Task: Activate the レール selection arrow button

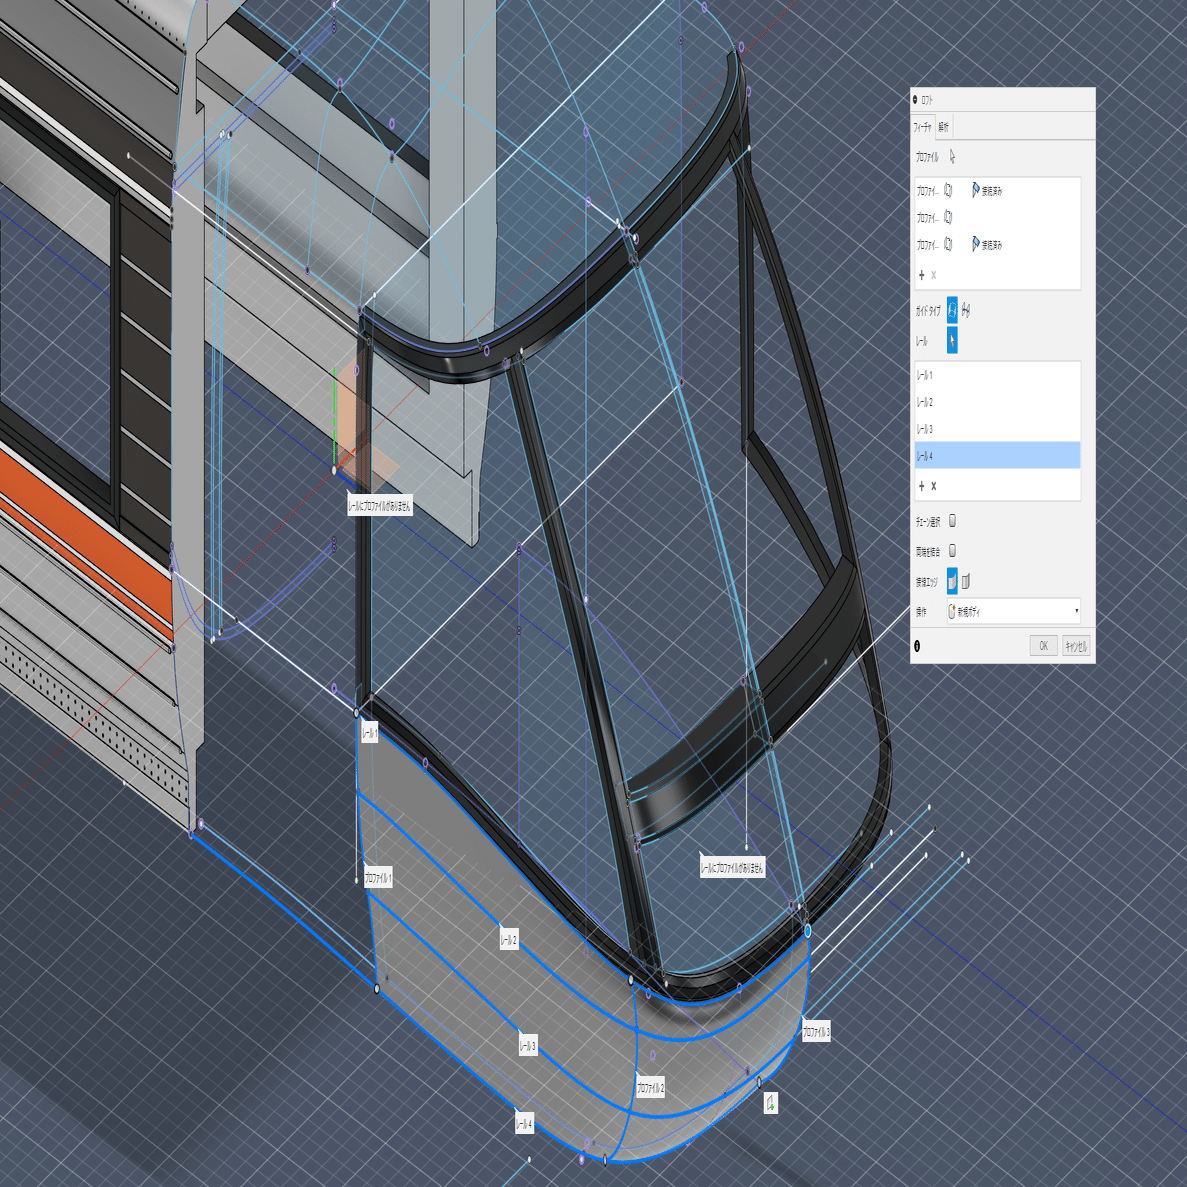Action: pyautogui.click(x=952, y=340)
